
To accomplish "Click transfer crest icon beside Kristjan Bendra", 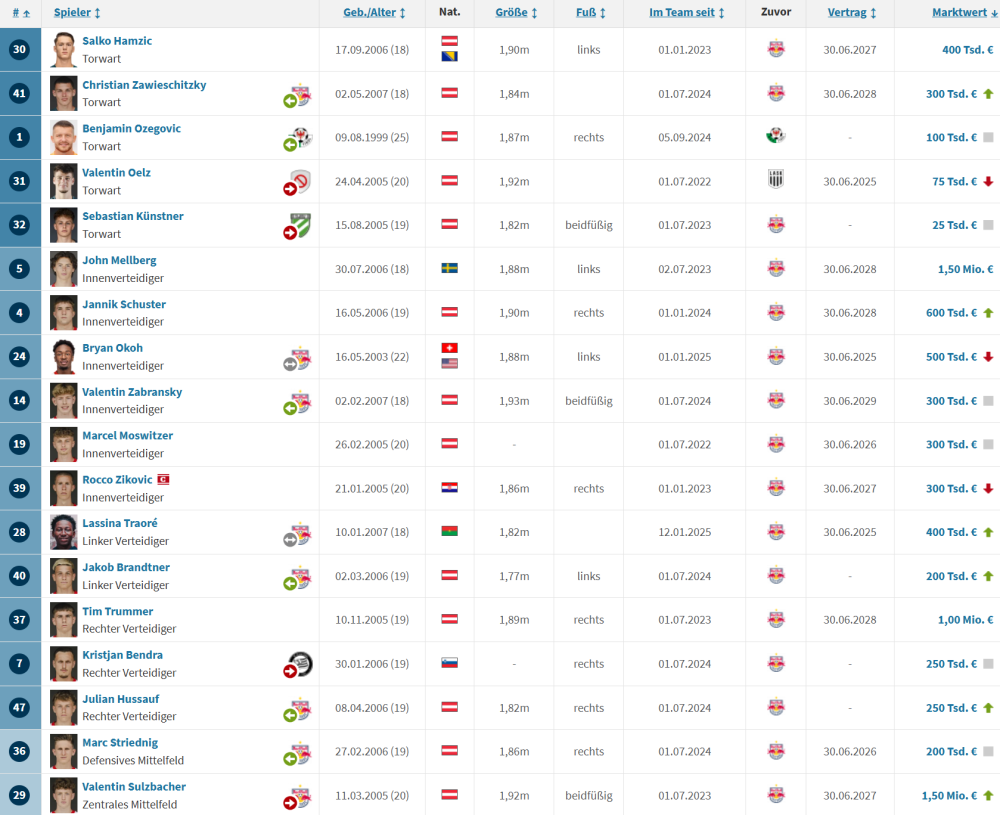I will (297, 664).
